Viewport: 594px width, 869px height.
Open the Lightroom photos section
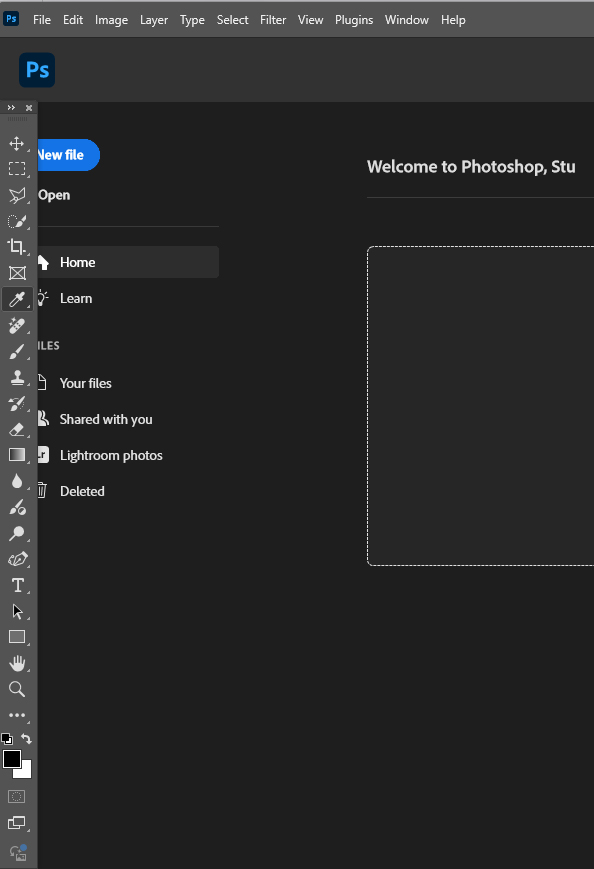(111, 455)
